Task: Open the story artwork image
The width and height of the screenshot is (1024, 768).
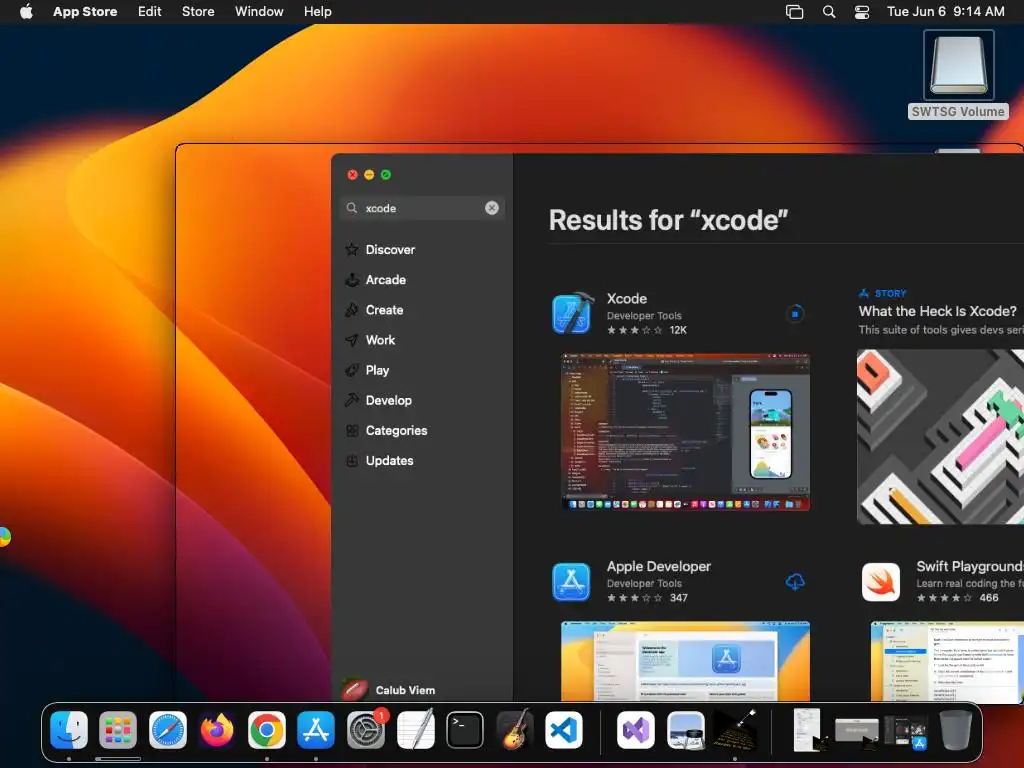Action: [940, 436]
